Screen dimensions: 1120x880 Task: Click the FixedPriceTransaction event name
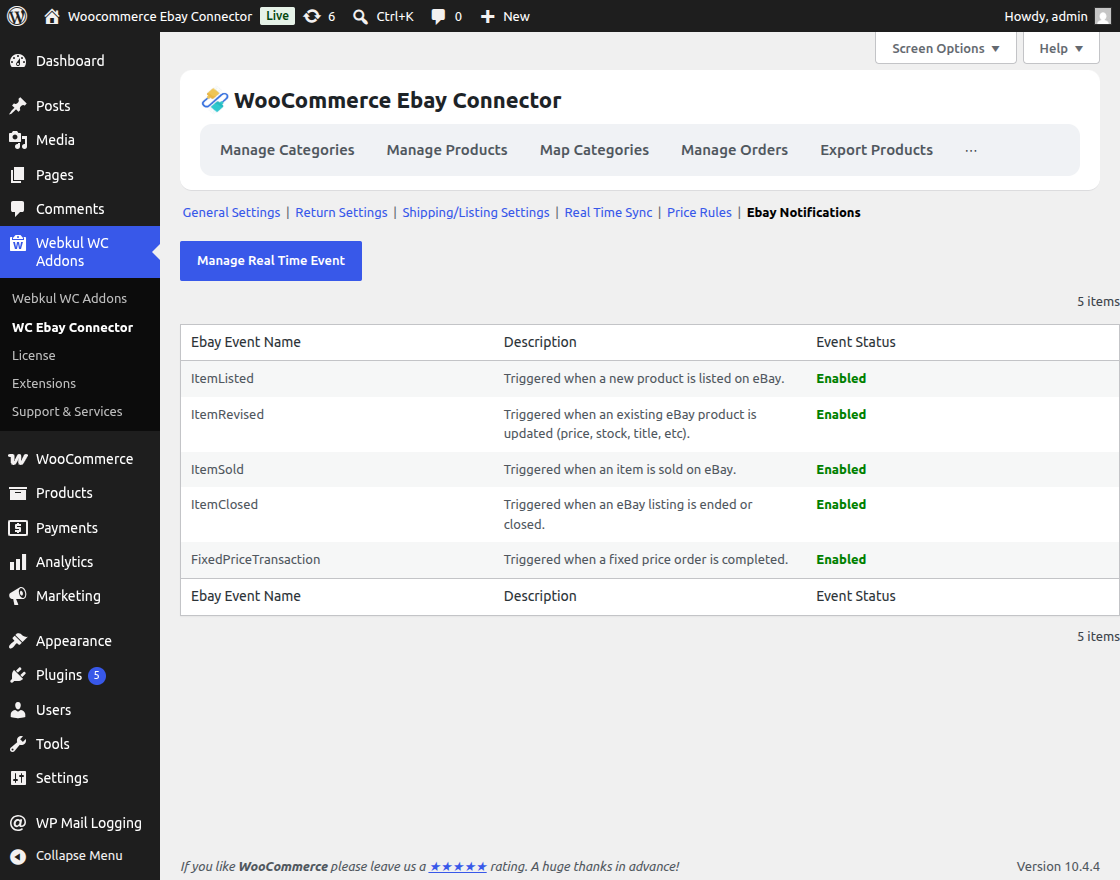click(x=256, y=559)
